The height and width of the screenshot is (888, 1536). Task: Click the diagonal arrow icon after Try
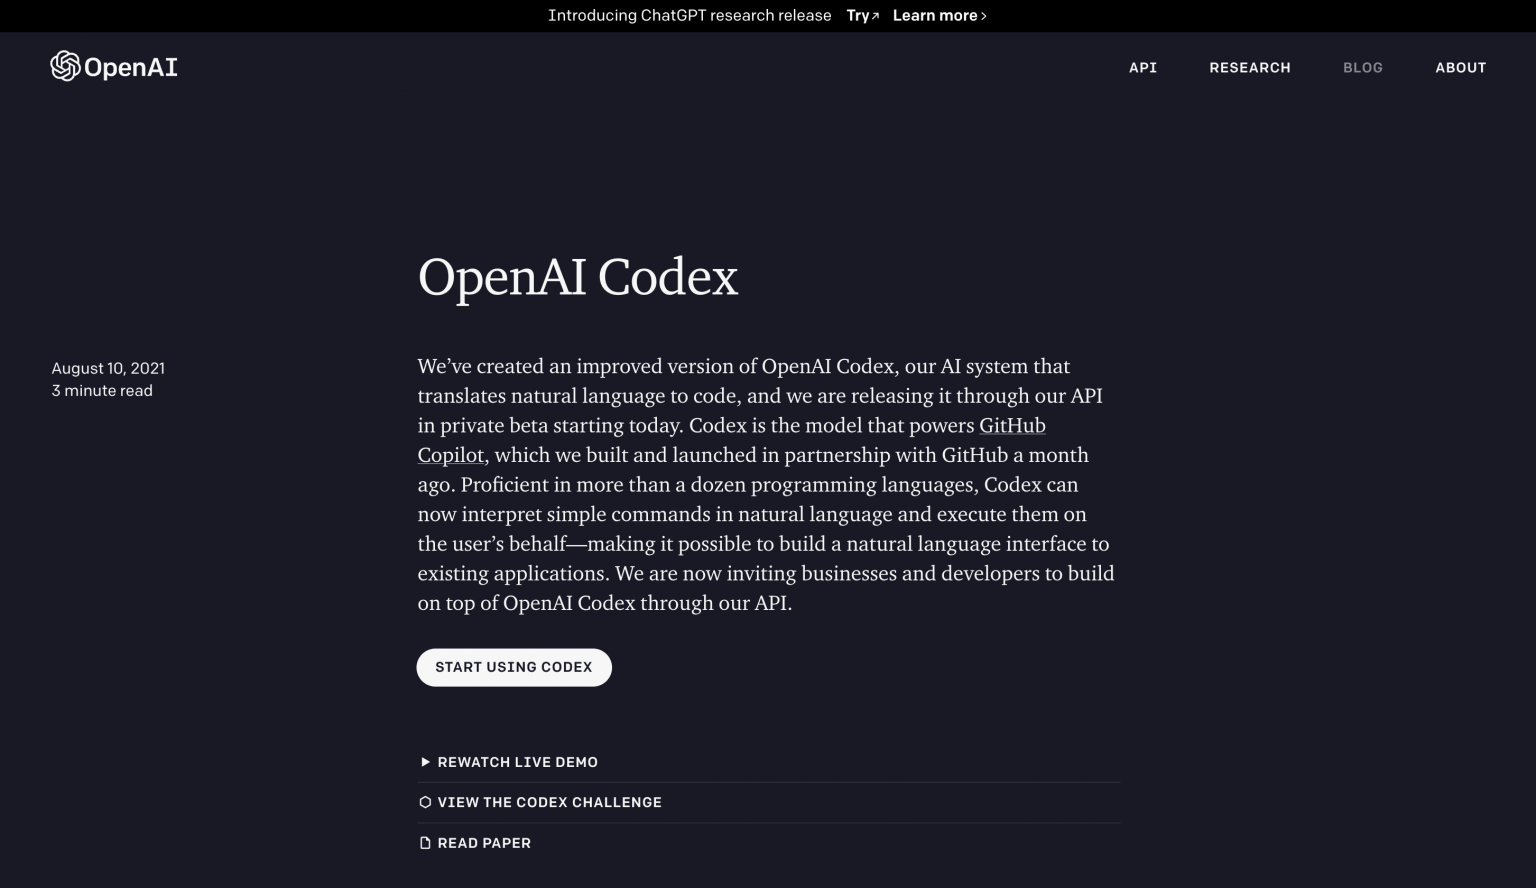pyautogui.click(x=875, y=16)
